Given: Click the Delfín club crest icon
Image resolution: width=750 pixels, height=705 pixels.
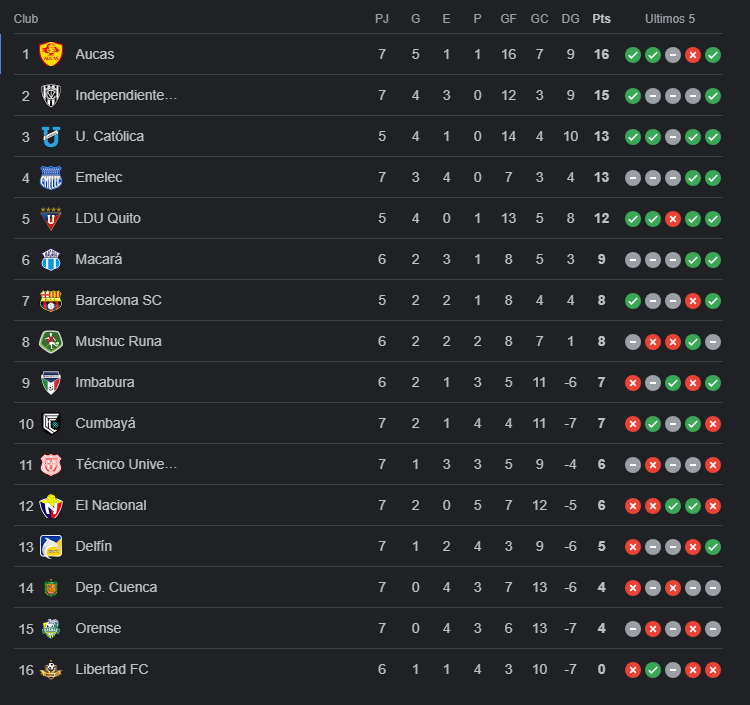Looking at the screenshot, I should (51, 546).
